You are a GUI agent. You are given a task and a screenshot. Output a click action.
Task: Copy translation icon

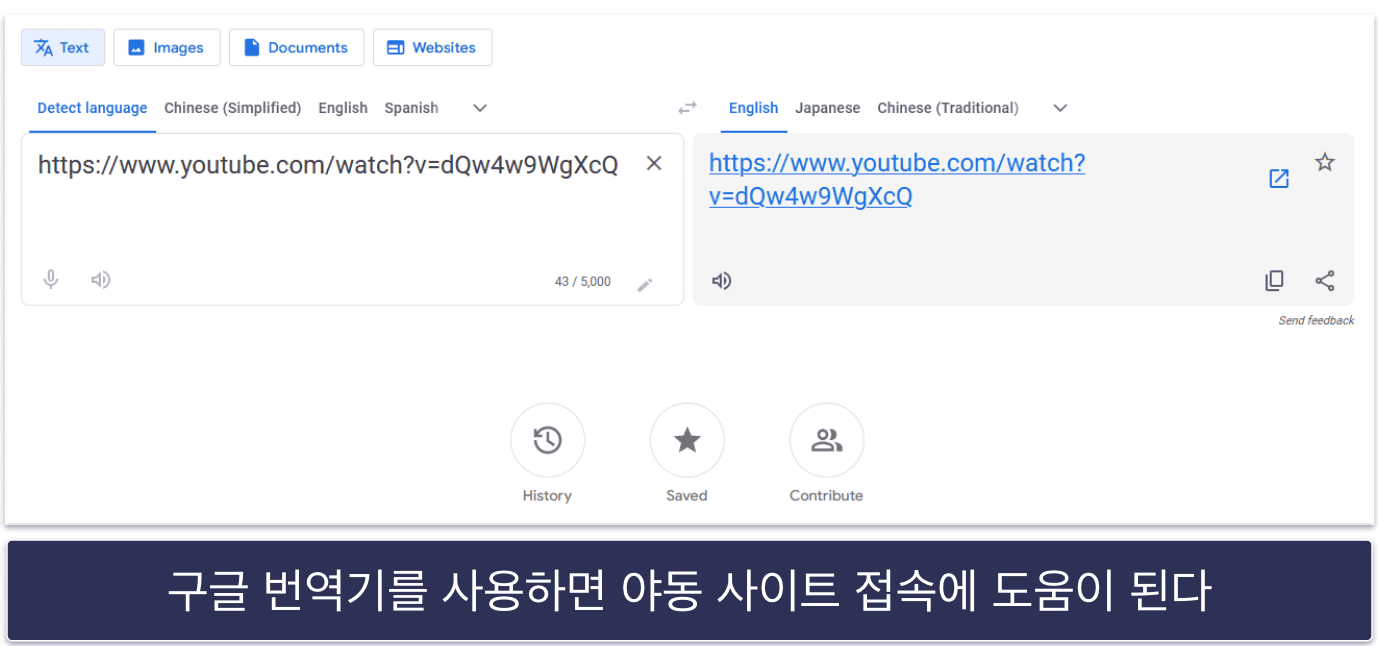1274,281
